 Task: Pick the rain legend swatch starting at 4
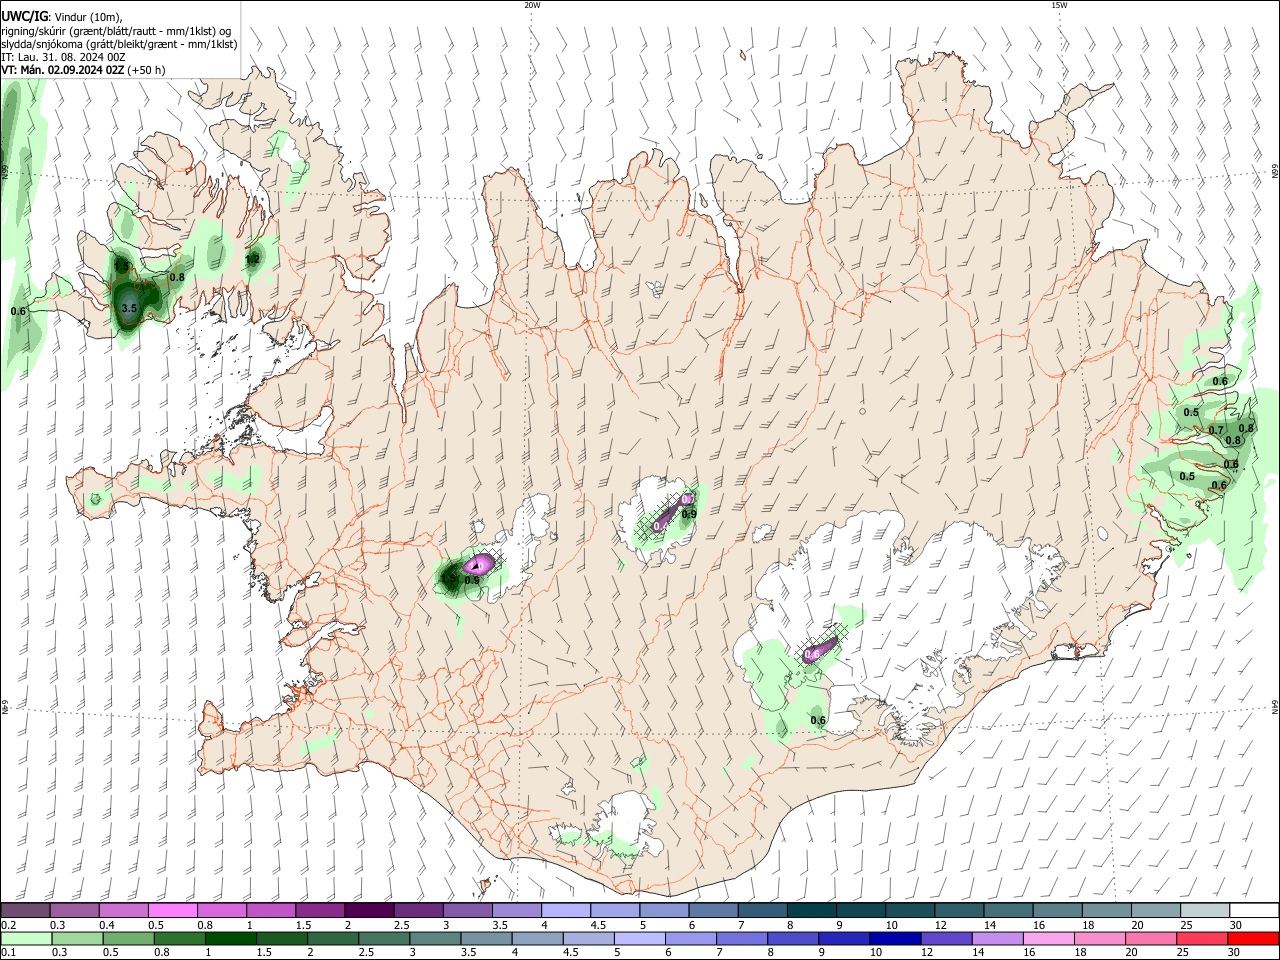pyautogui.click(x=538, y=938)
